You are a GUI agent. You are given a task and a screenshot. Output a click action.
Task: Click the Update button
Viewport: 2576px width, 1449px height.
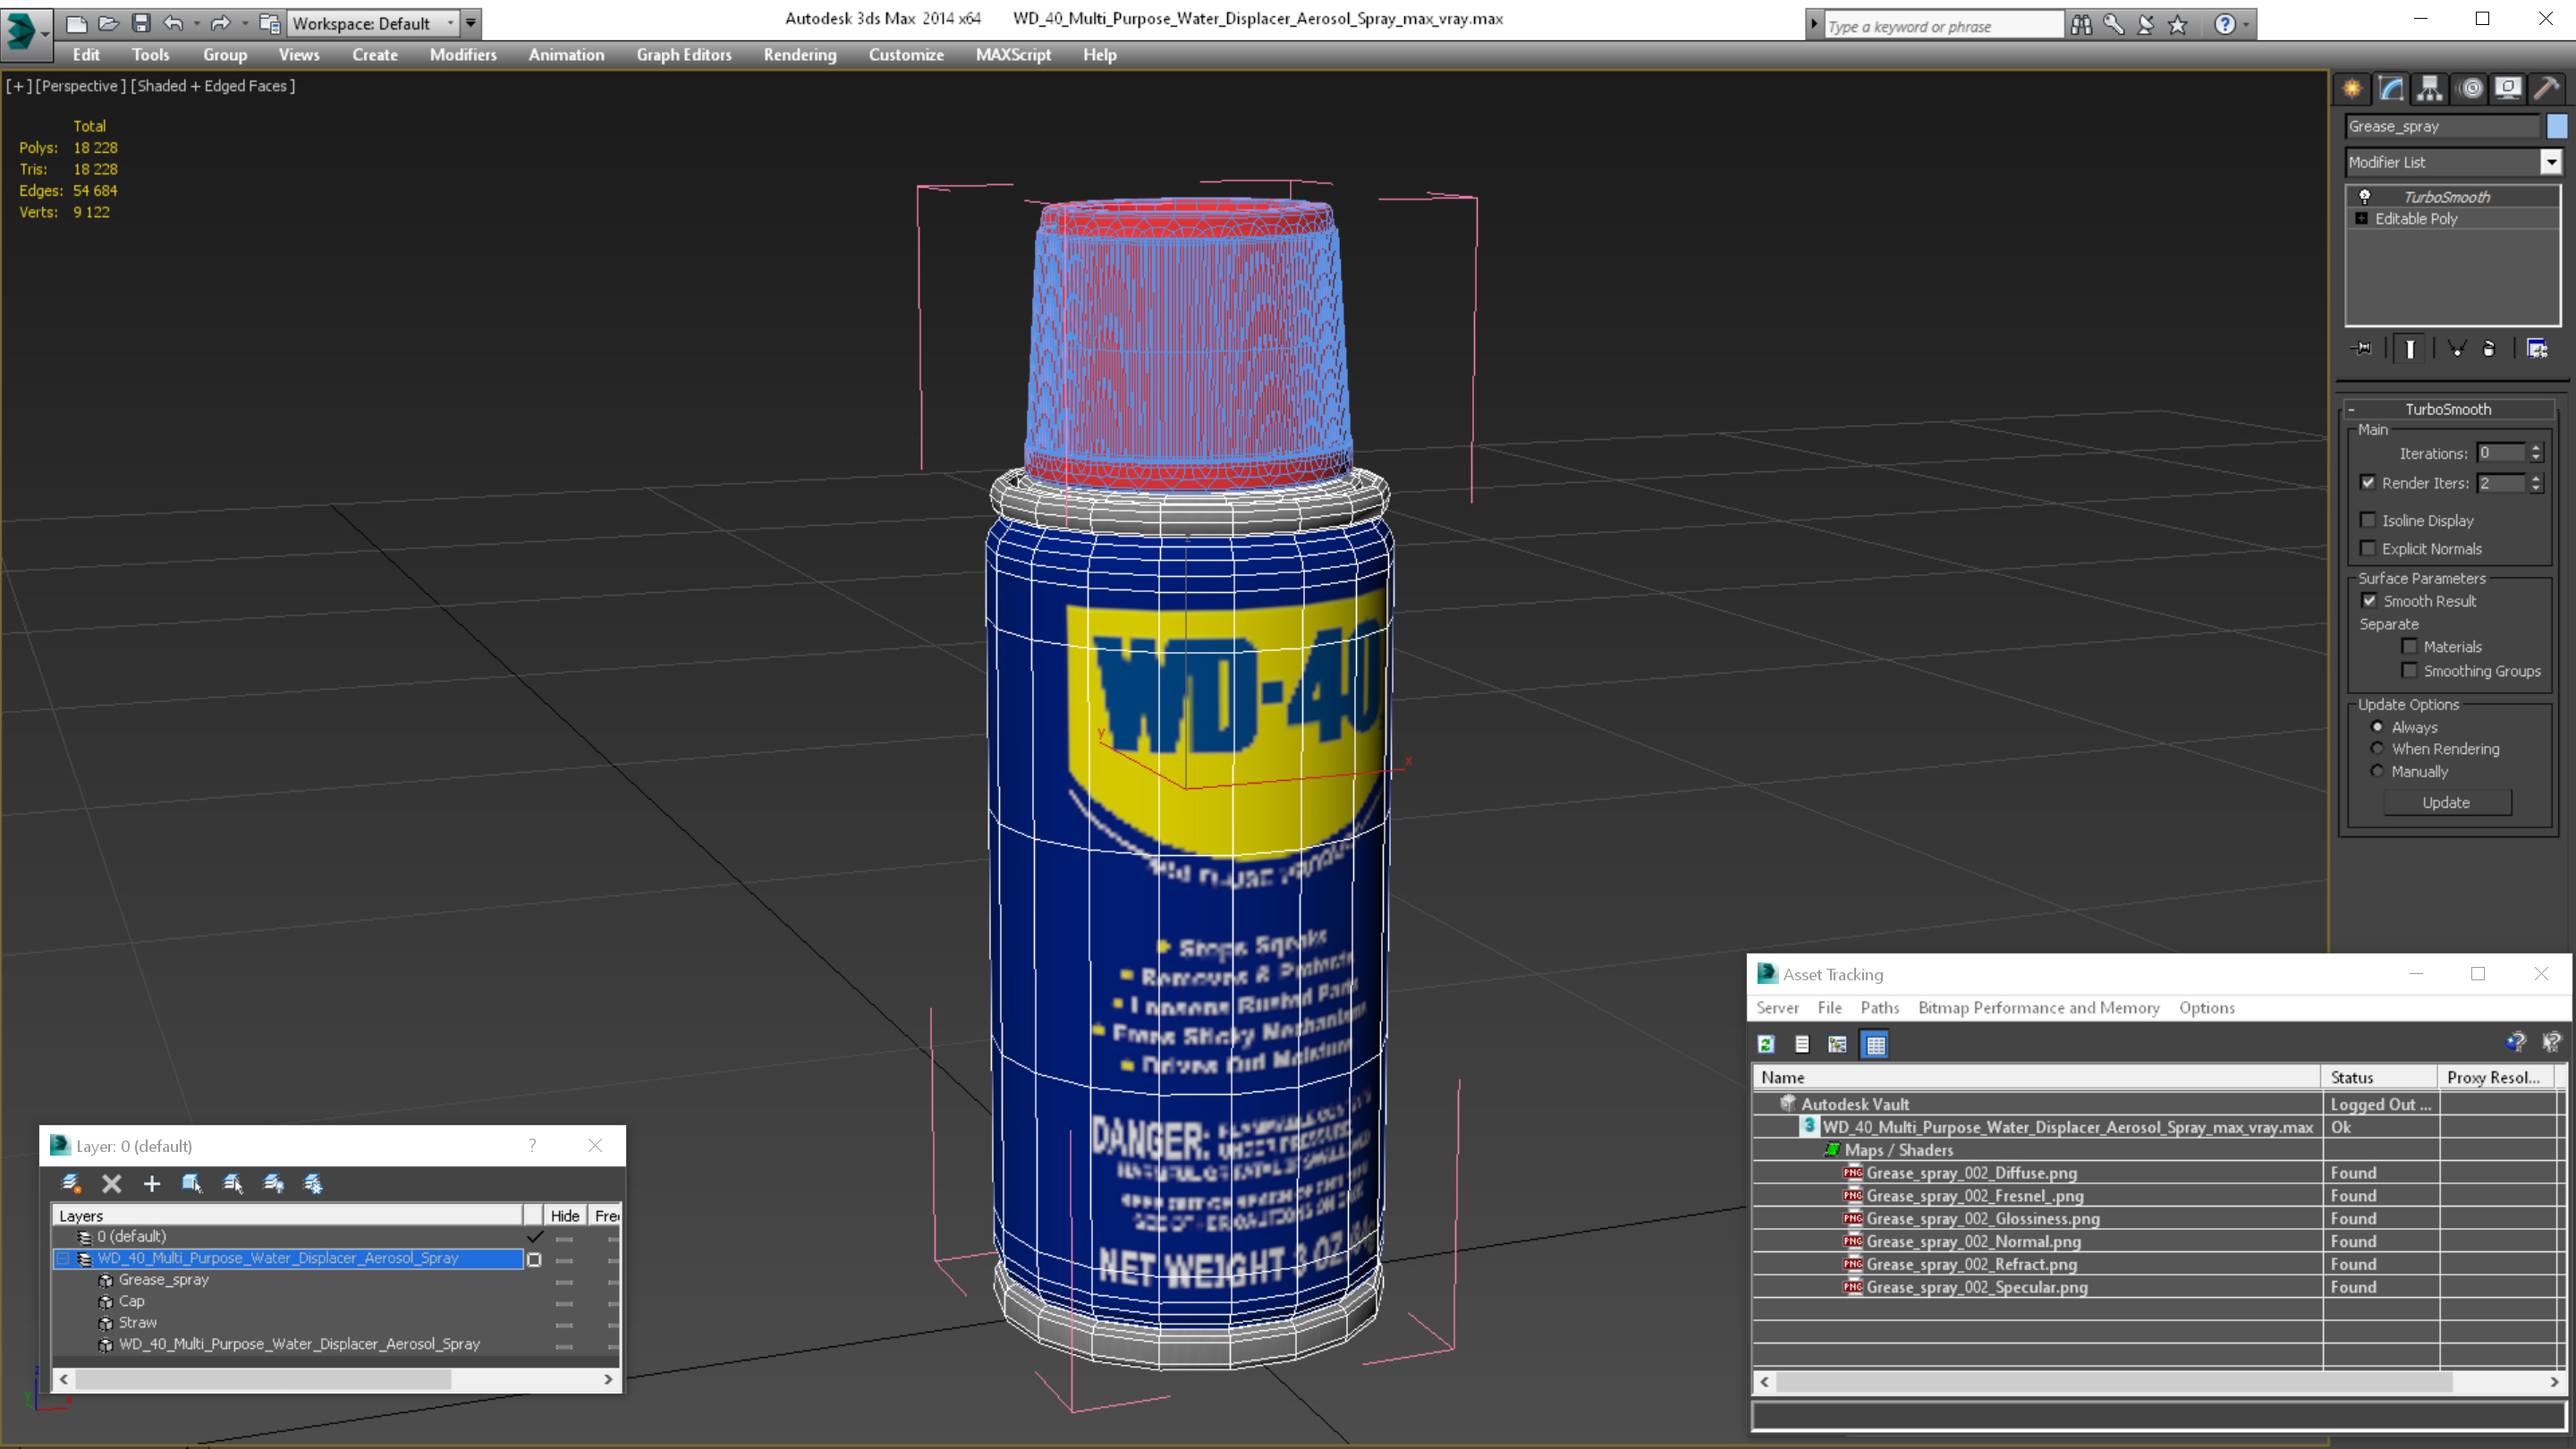[2446, 802]
